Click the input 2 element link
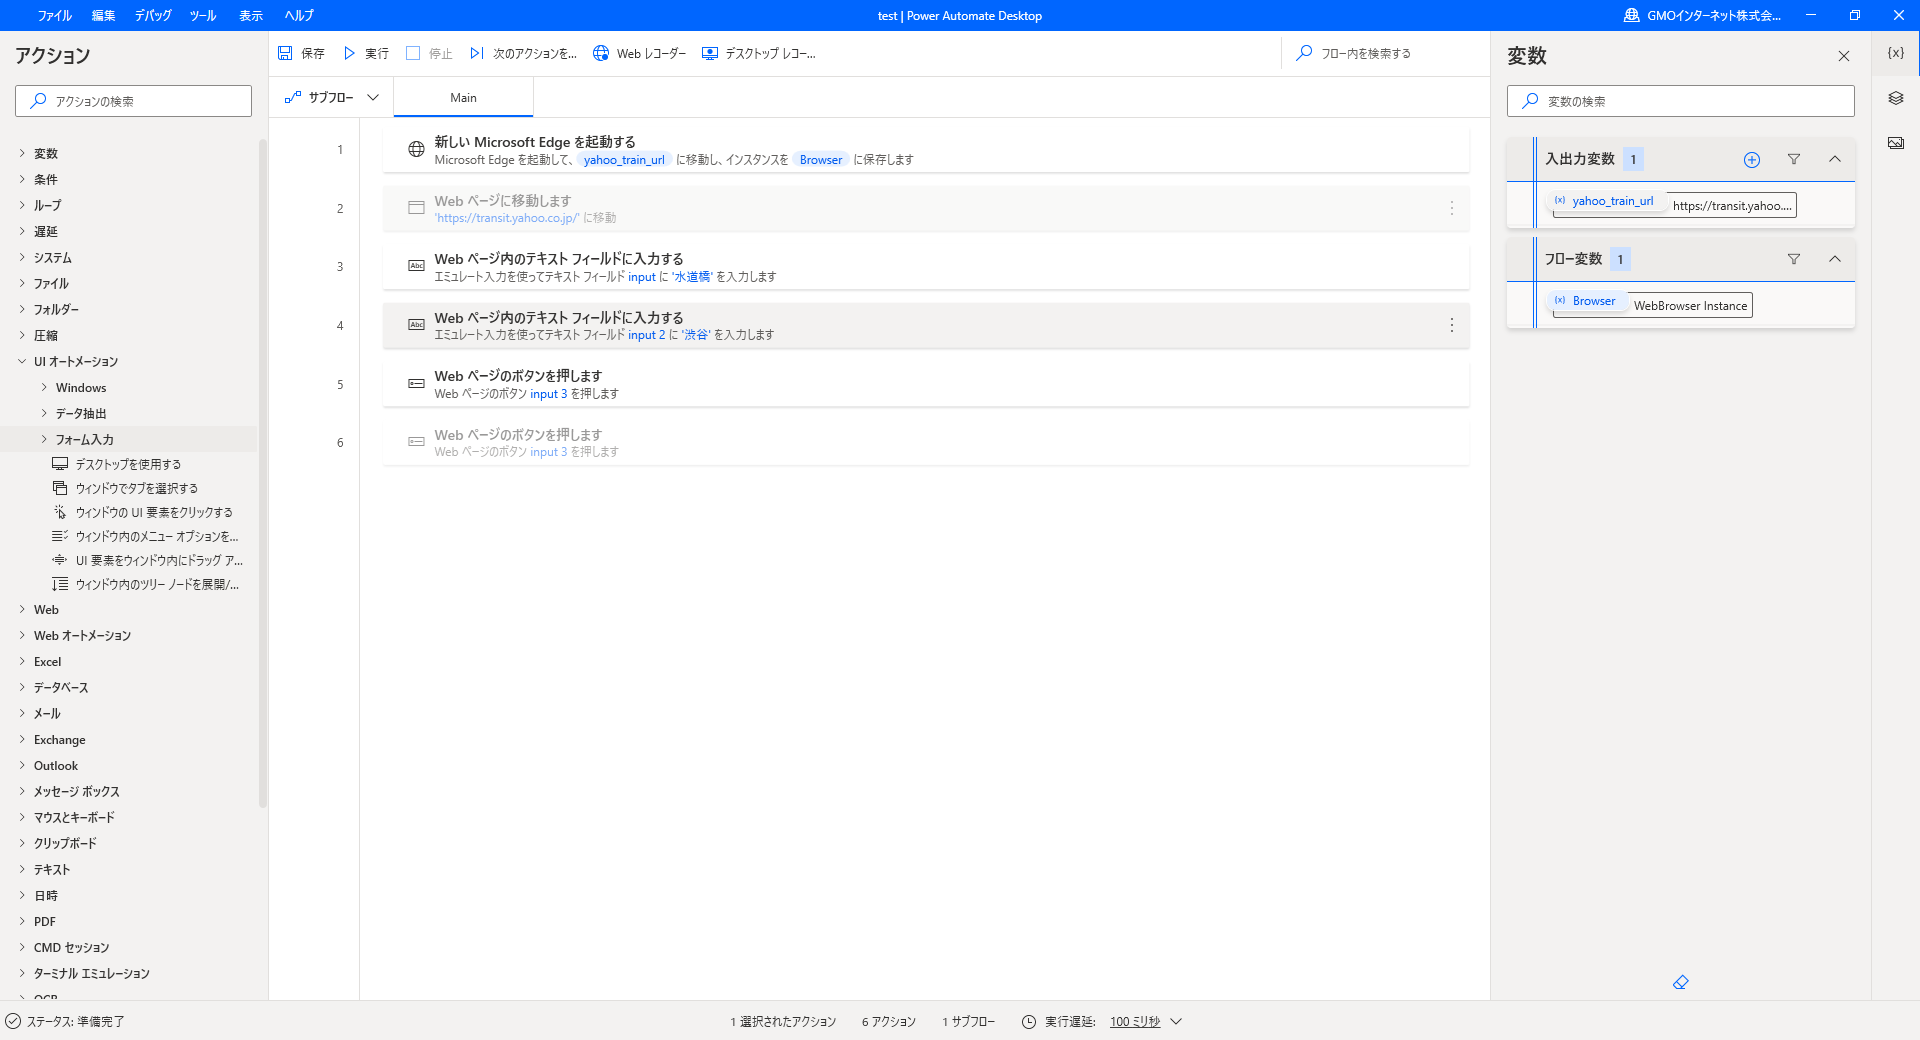Viewport: 1920px width, 1040px height. [646, 335]
